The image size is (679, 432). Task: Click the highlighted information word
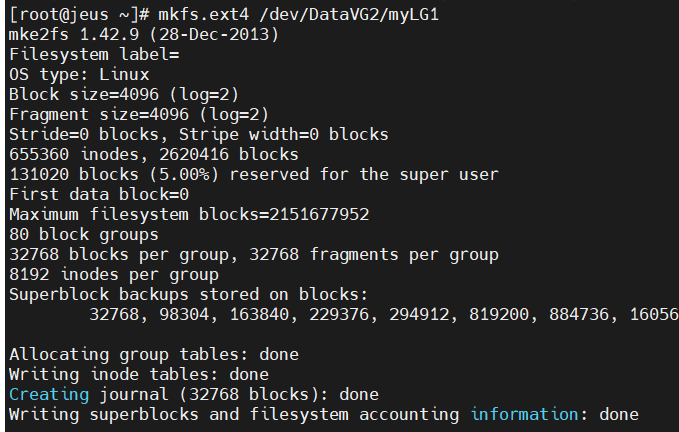pyautogui.click(x=524, y=414)
